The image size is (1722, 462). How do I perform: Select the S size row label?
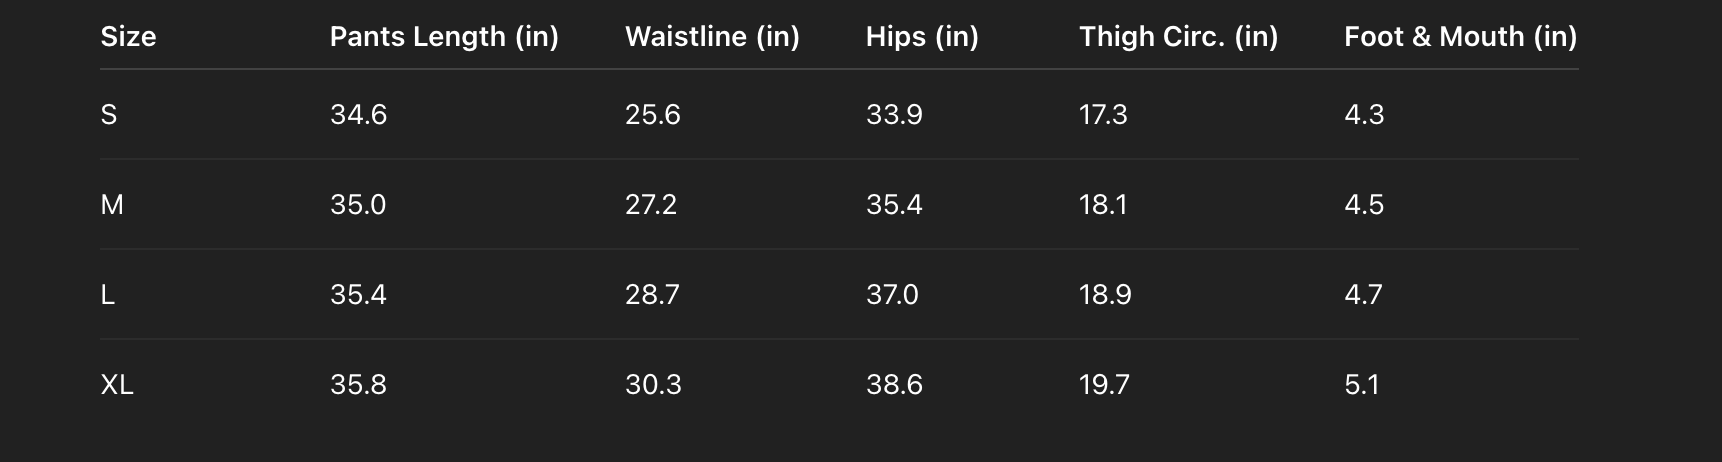click(x=109, y=115)
